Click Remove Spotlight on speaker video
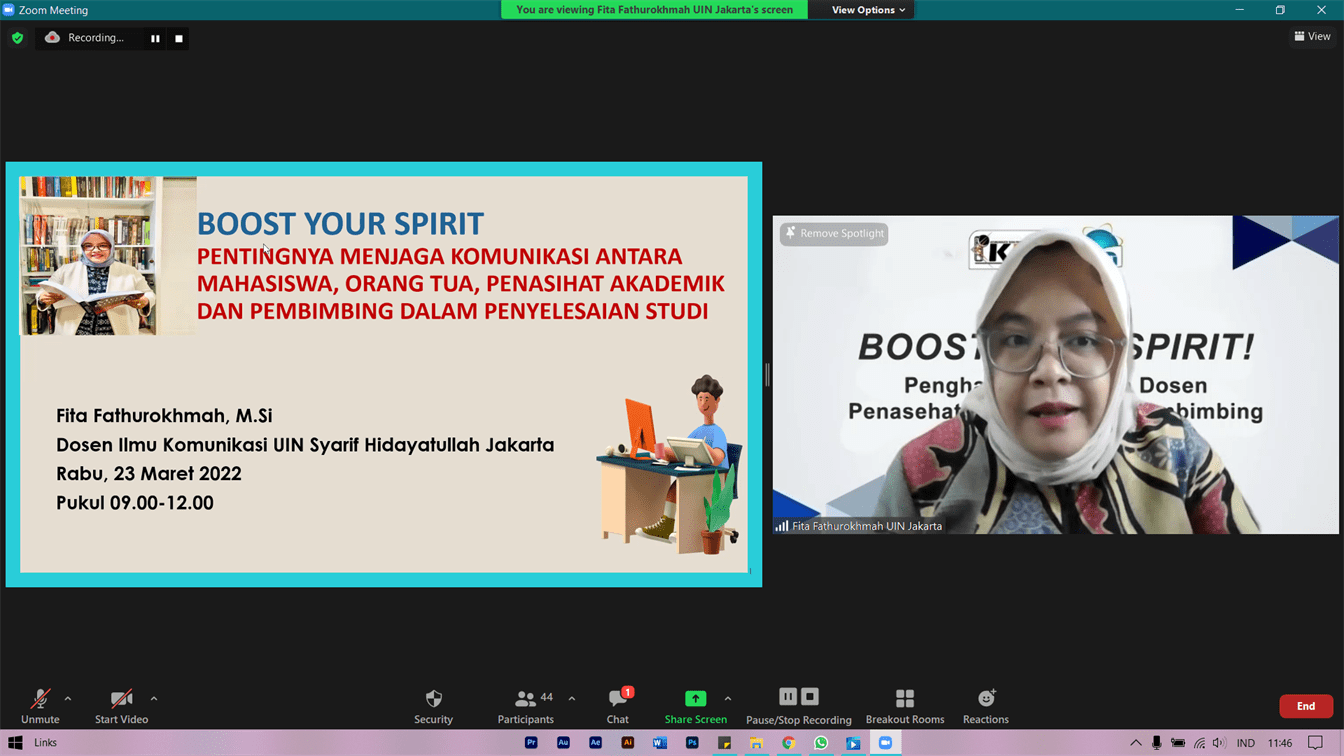Screen dimensions: 1344x756 tap(834, 233)
